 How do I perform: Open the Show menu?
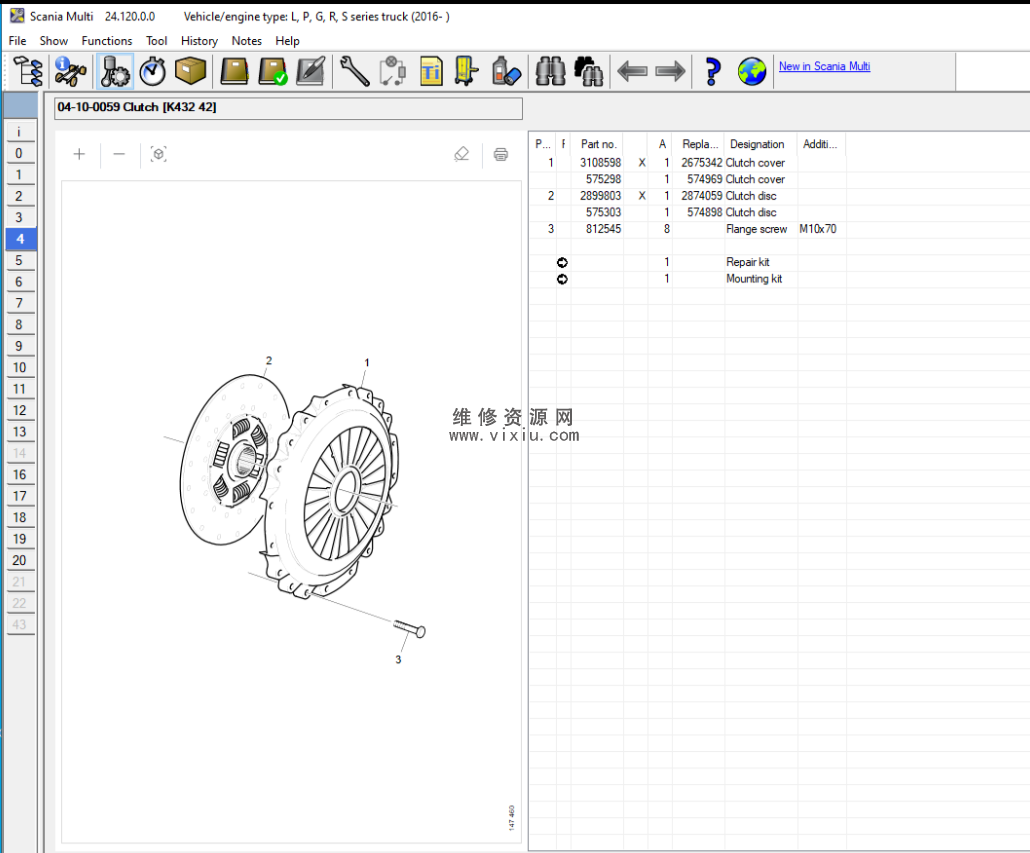(x=54, y=41)
